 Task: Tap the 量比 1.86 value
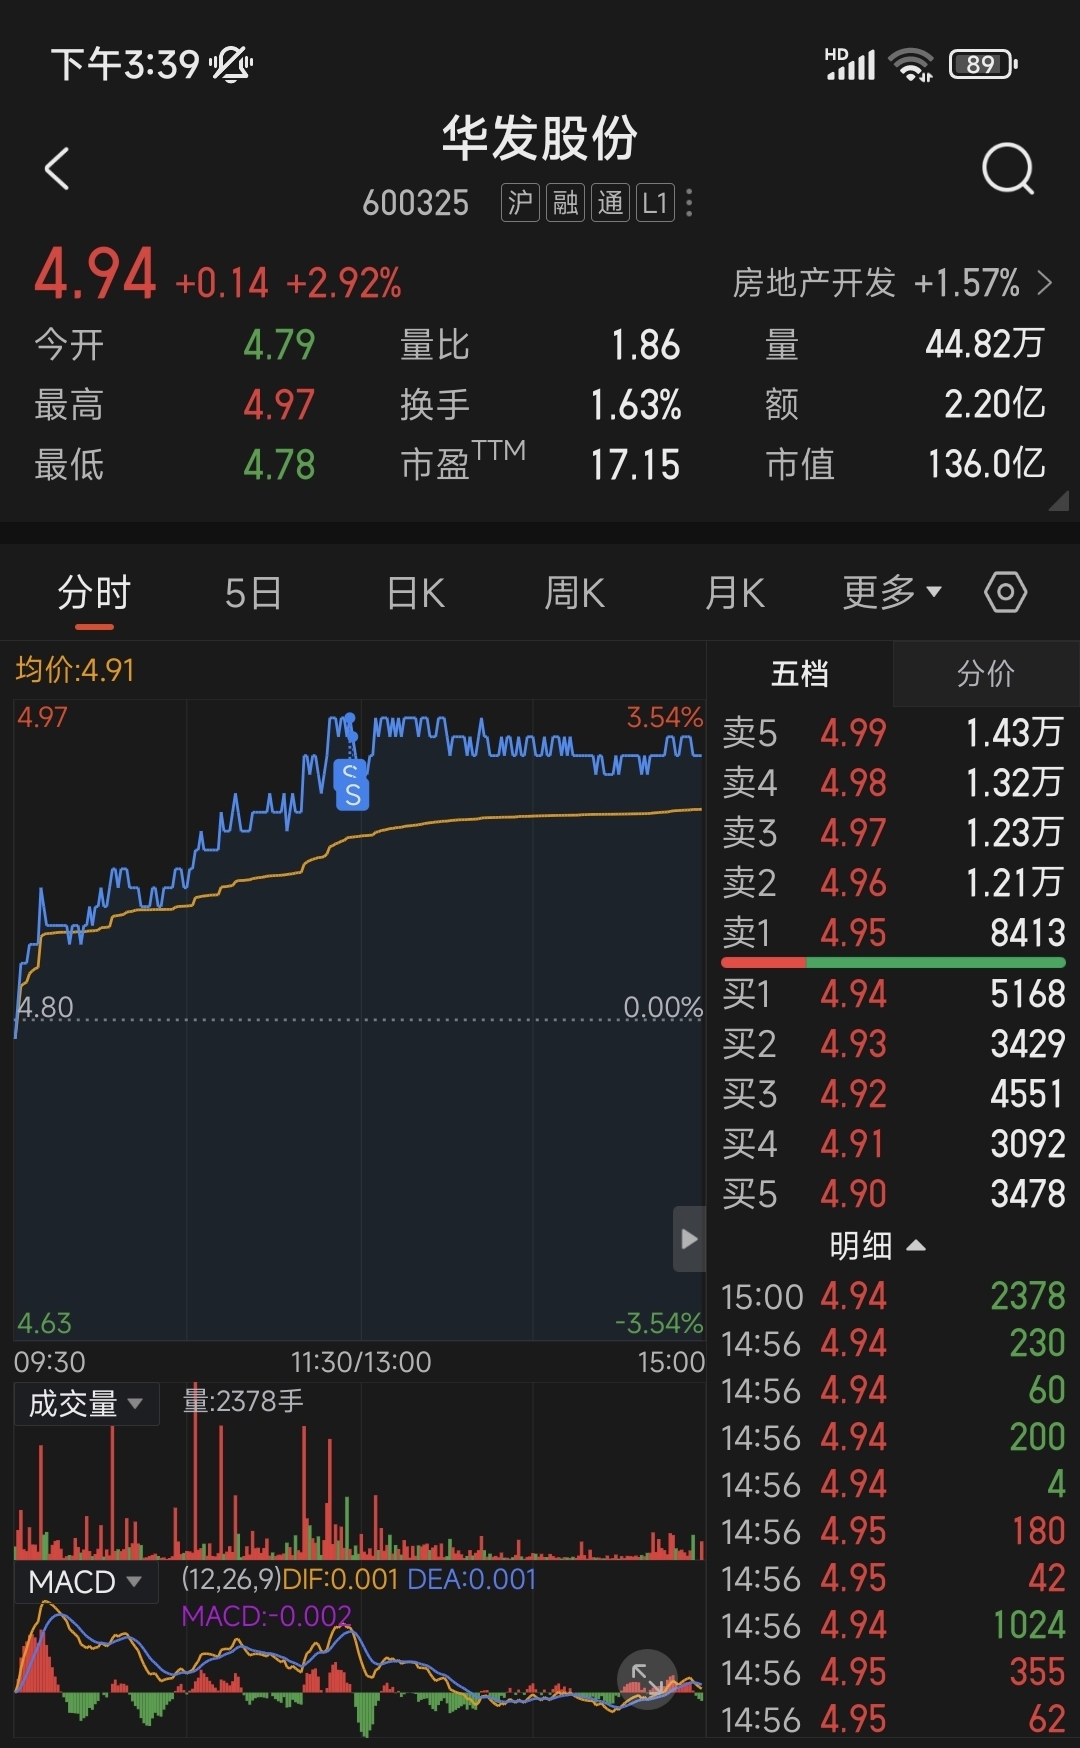coord(645,345)
